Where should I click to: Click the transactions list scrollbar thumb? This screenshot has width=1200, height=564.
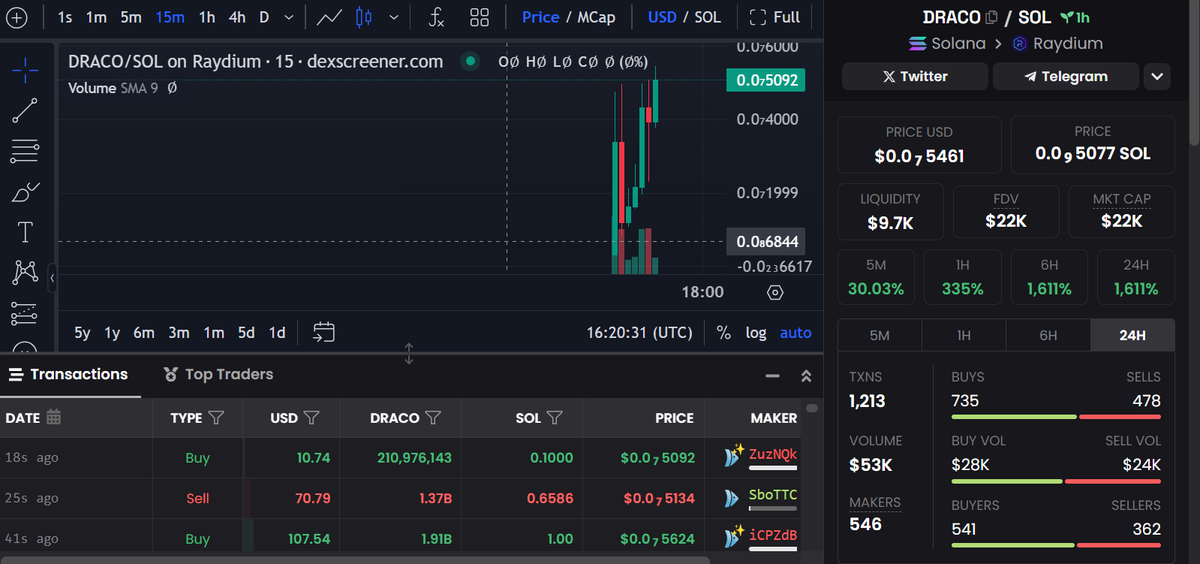pos(812,408)
